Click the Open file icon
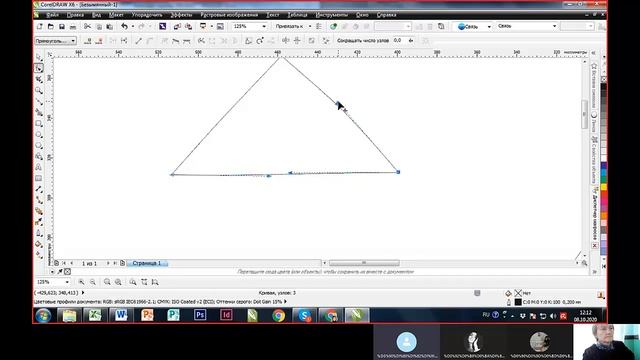The width and height of the screenshot is (640, 360). (51, 27)
